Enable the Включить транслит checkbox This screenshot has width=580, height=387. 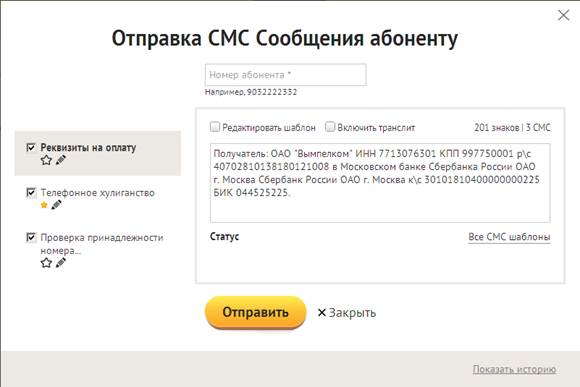(x=330, y=127)
